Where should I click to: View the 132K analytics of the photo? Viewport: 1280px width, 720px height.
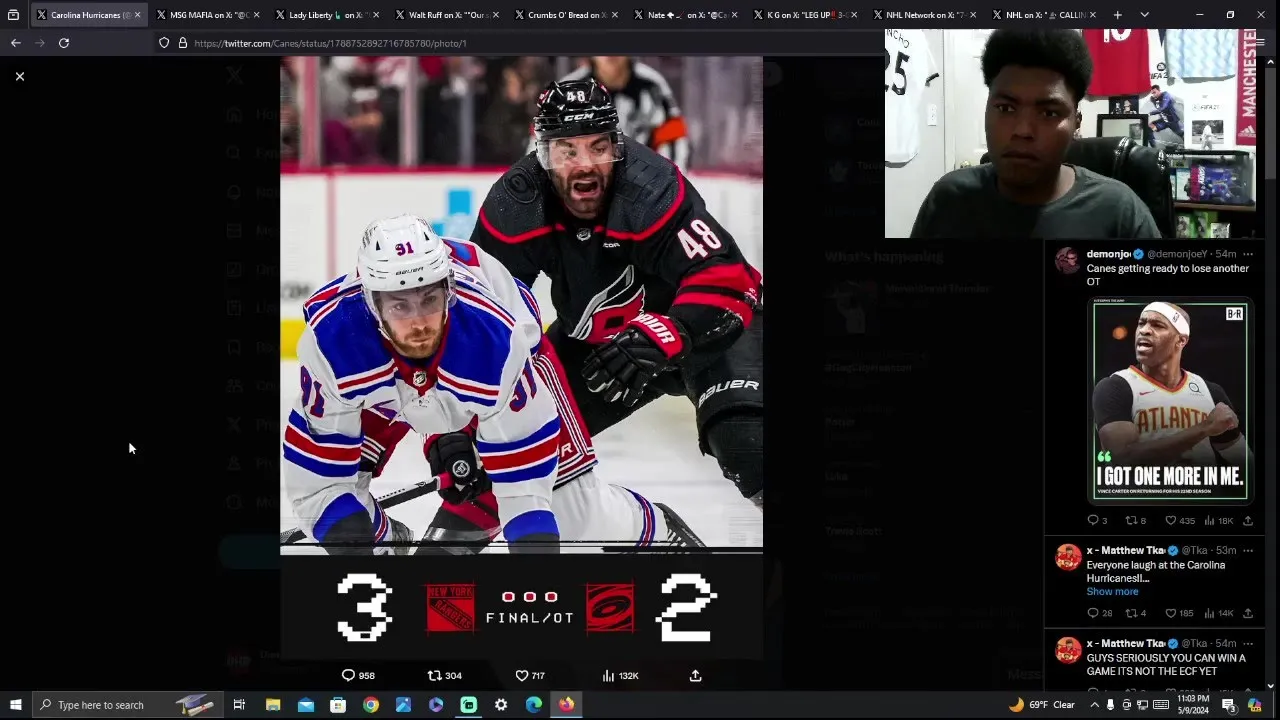(620, 676)
